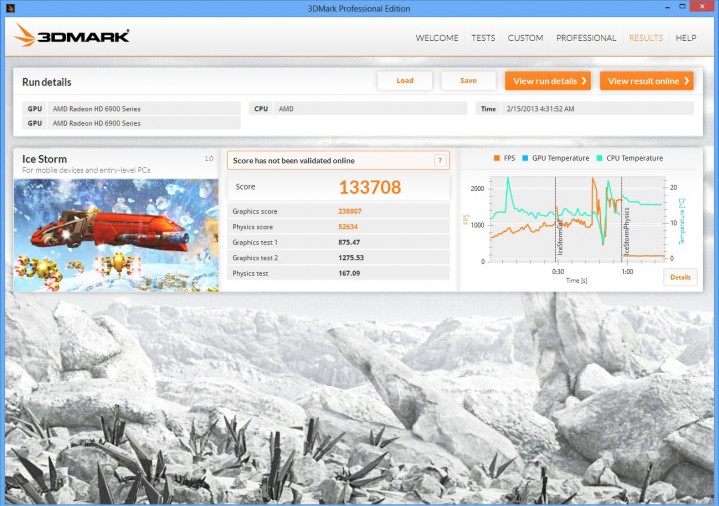This screenshot has height=506, width=719.
Task: Click 'Score has not been validated online' message
Action: coord(293,161)
